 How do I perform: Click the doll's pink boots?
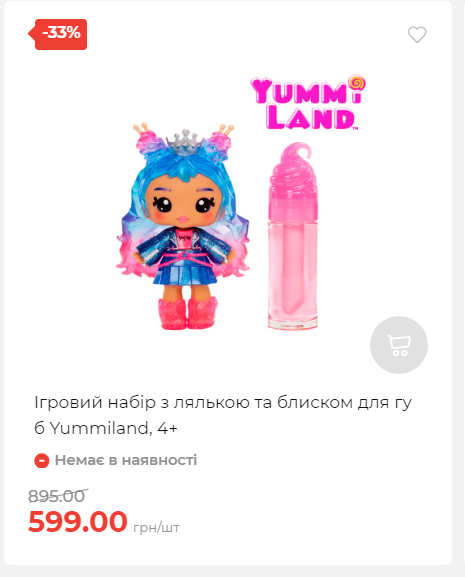(188, 314)
